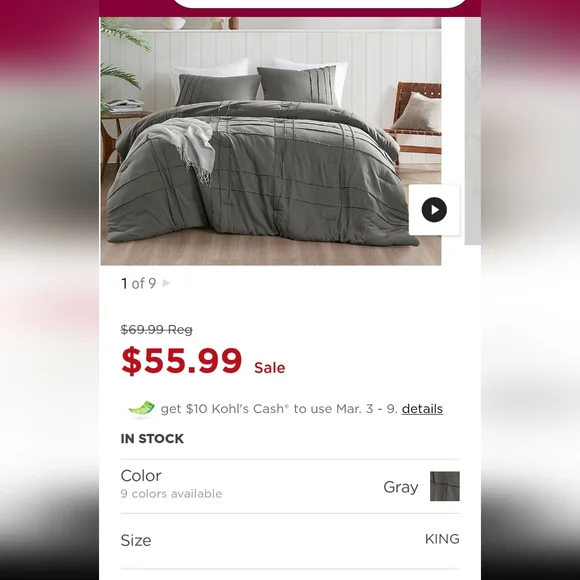Tap the IN STOCK status label
Screen dimensions: 580x580
(x=152, y=439)
